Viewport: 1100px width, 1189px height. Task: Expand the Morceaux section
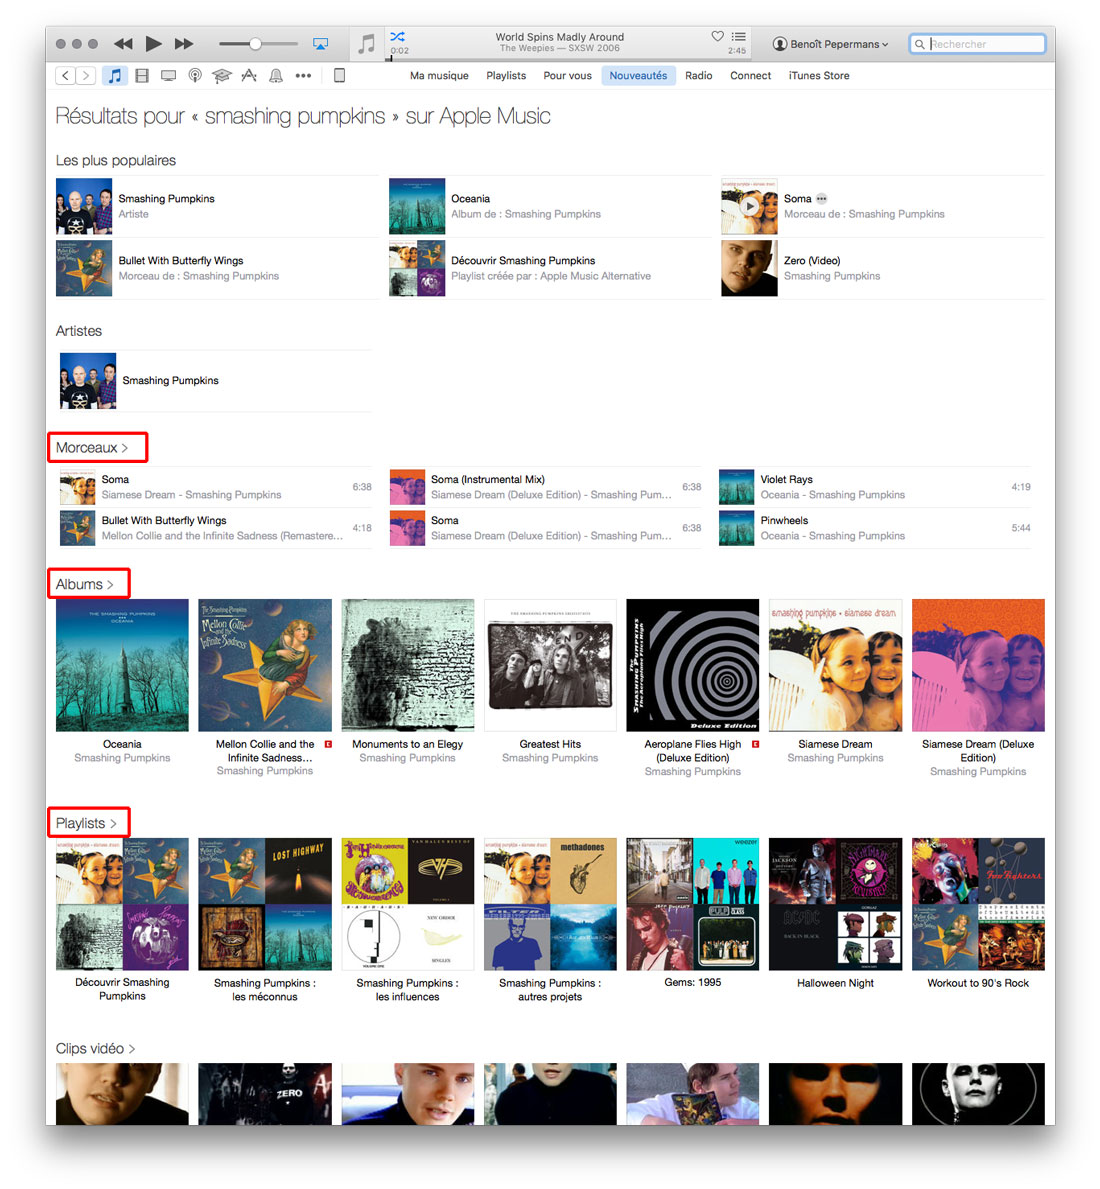(92, 448)
